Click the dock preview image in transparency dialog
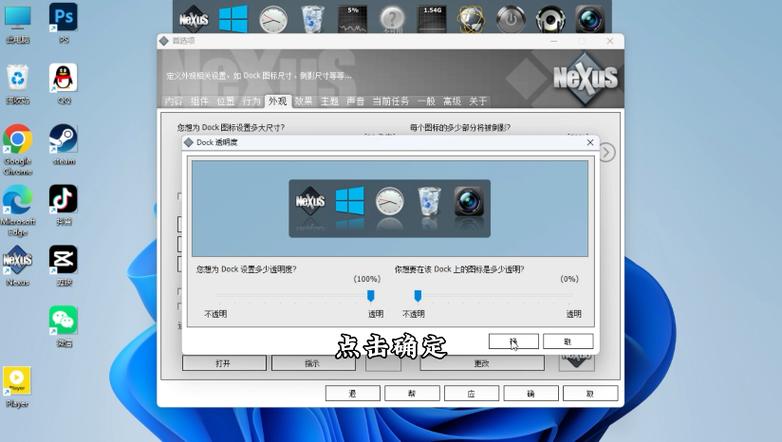 (390, 208)
